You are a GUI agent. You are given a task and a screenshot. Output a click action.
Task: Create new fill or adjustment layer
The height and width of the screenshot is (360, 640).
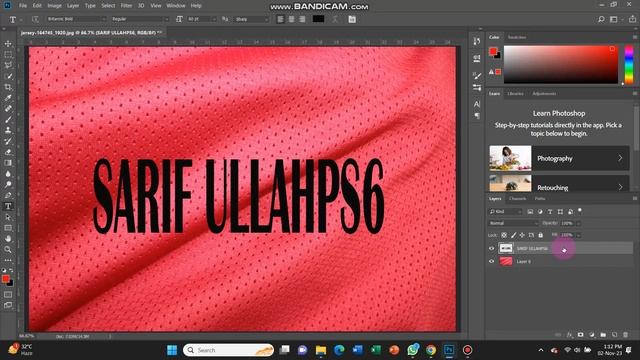click(x=592, y=335)
